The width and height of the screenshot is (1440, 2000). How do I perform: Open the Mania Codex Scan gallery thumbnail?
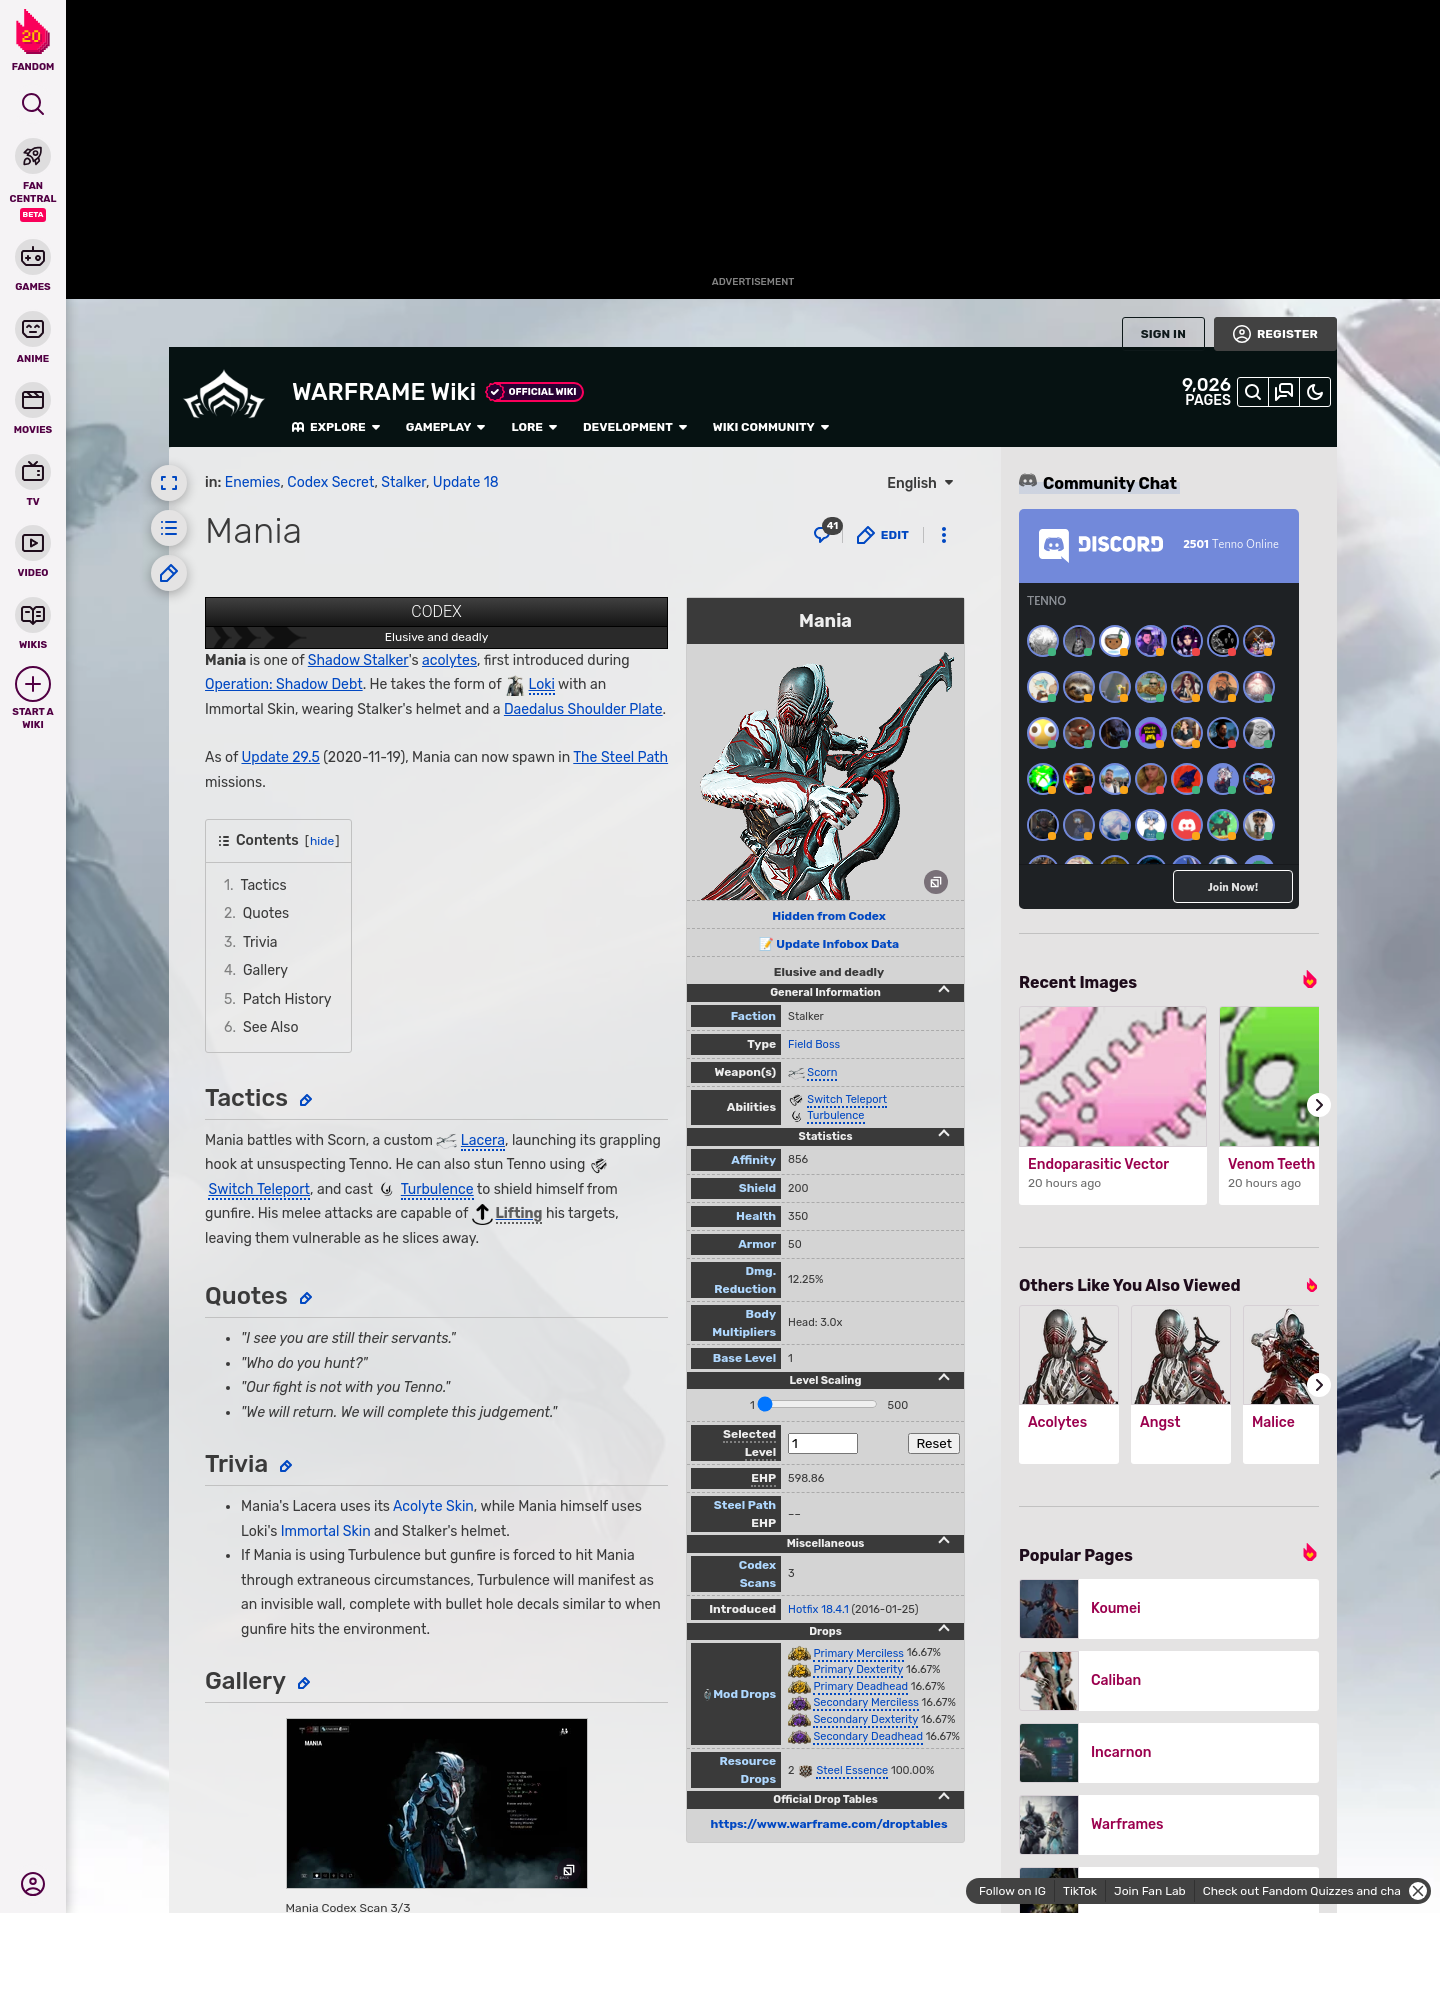tap(437, 1803)
